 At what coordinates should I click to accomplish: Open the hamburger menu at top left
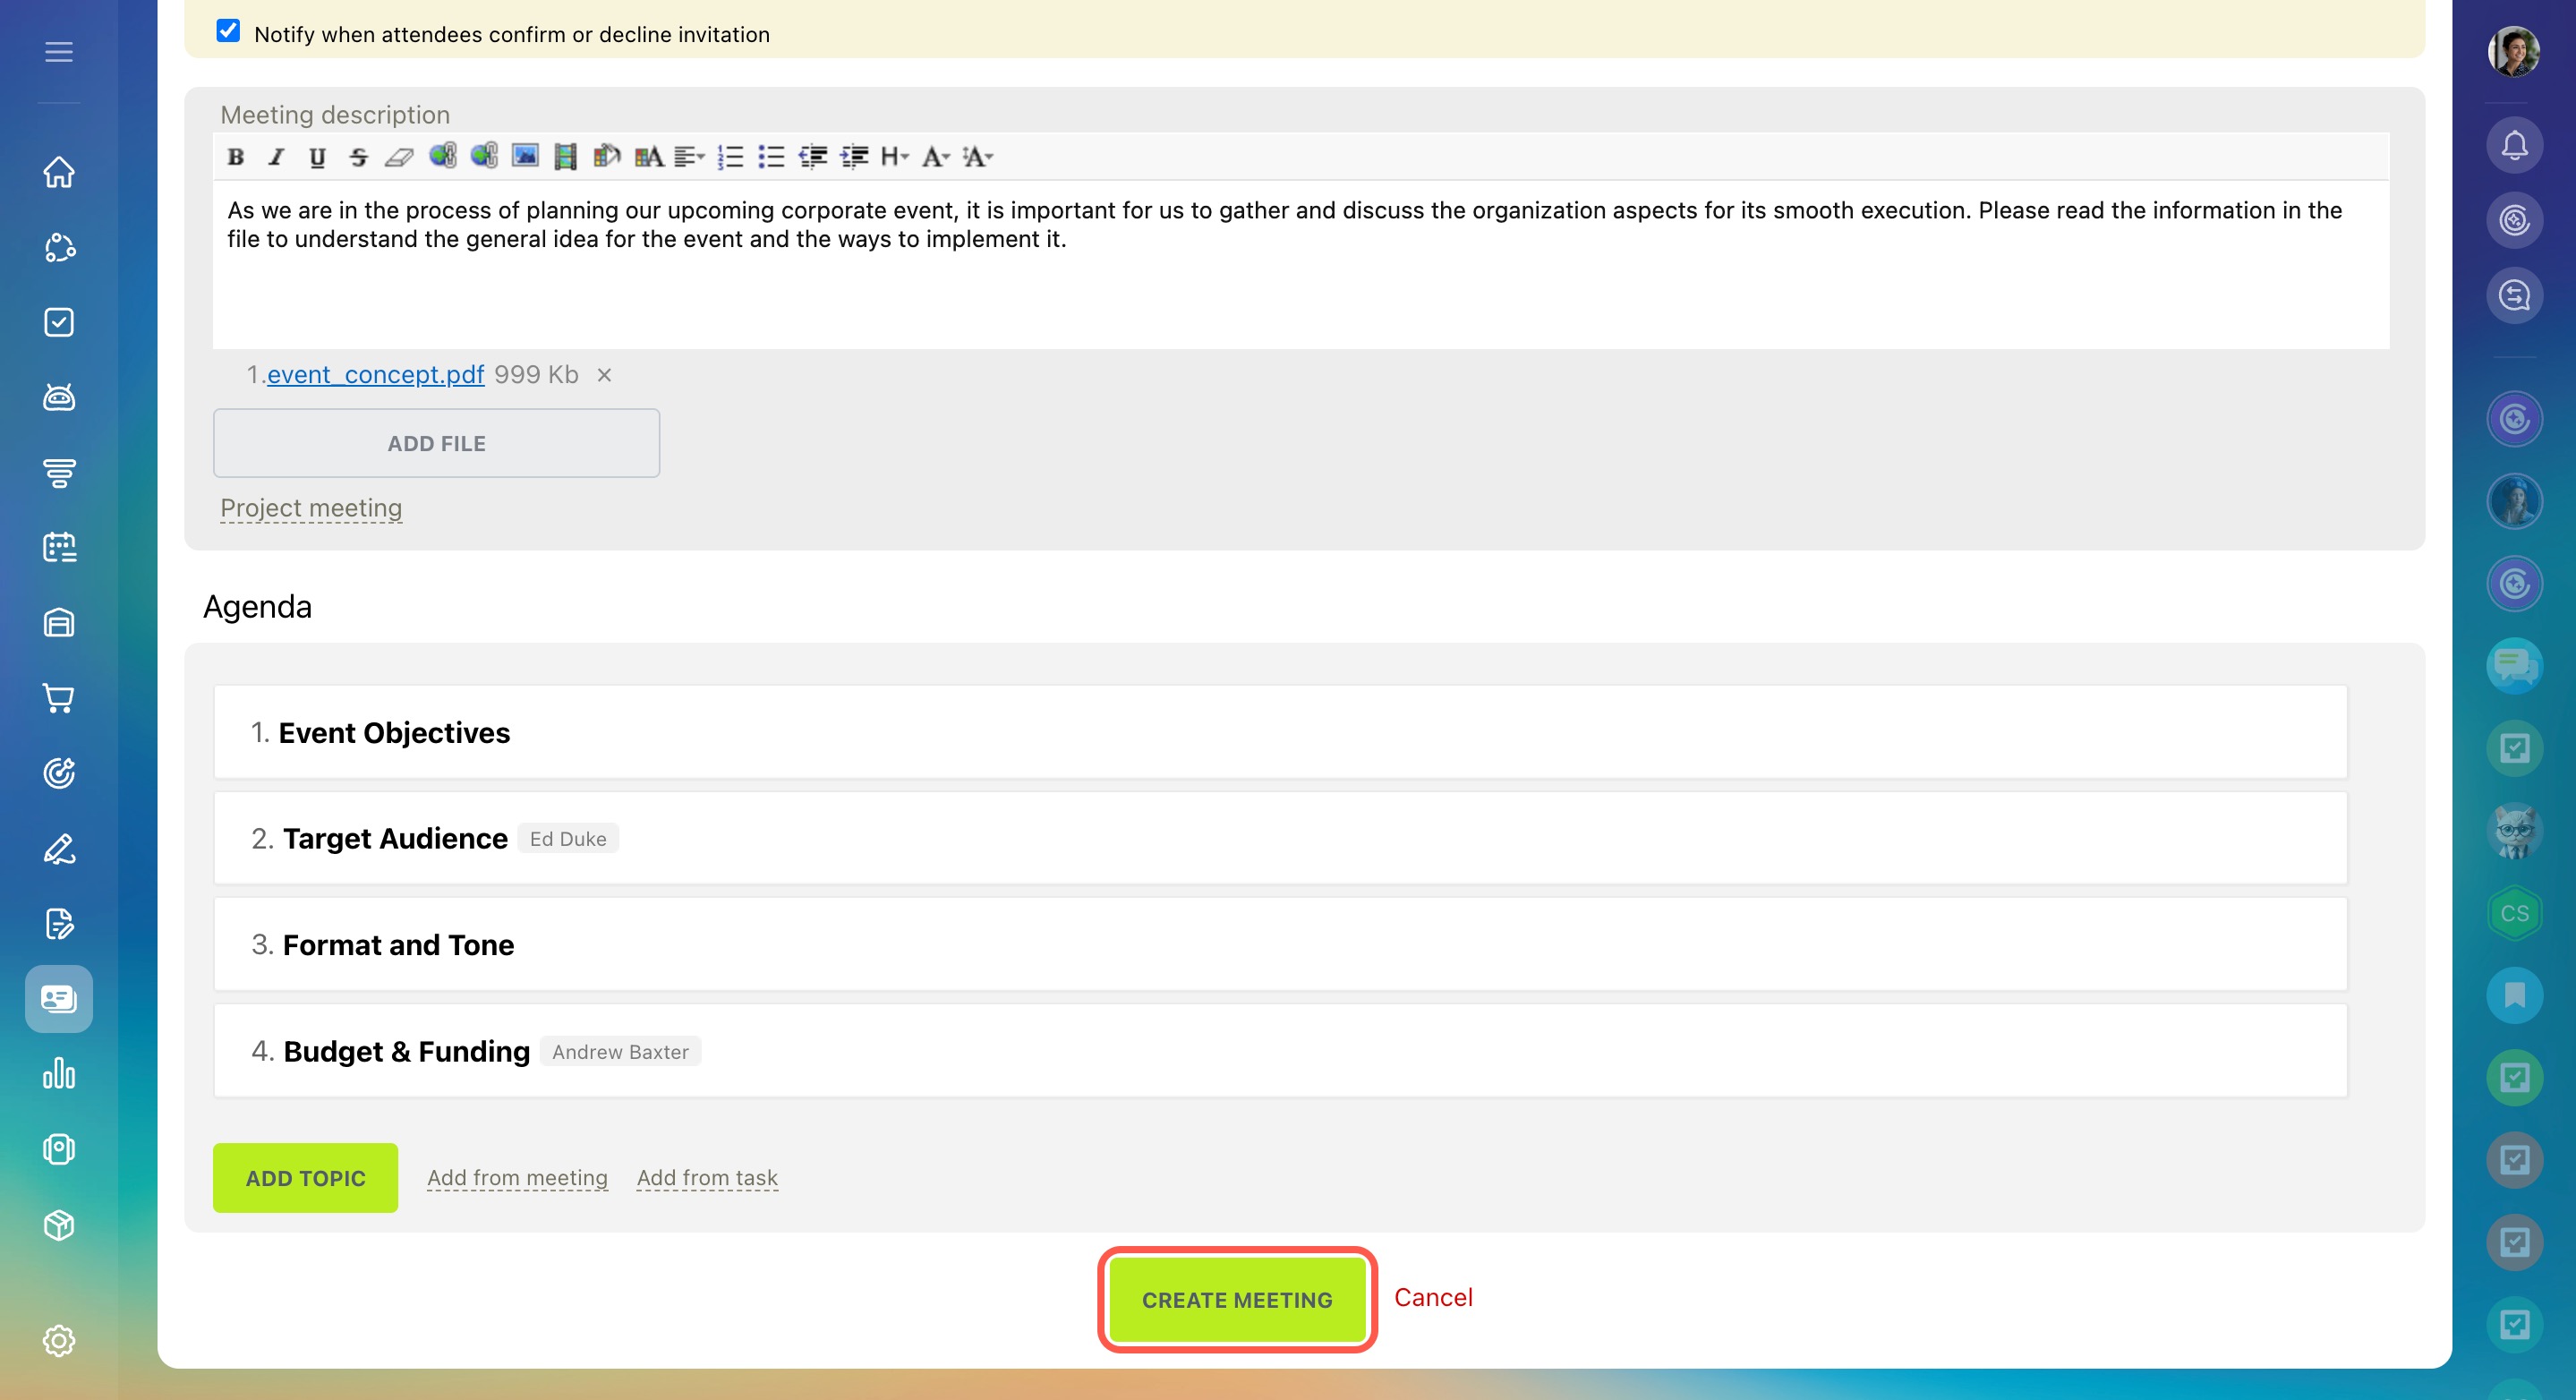pos(59,52)
